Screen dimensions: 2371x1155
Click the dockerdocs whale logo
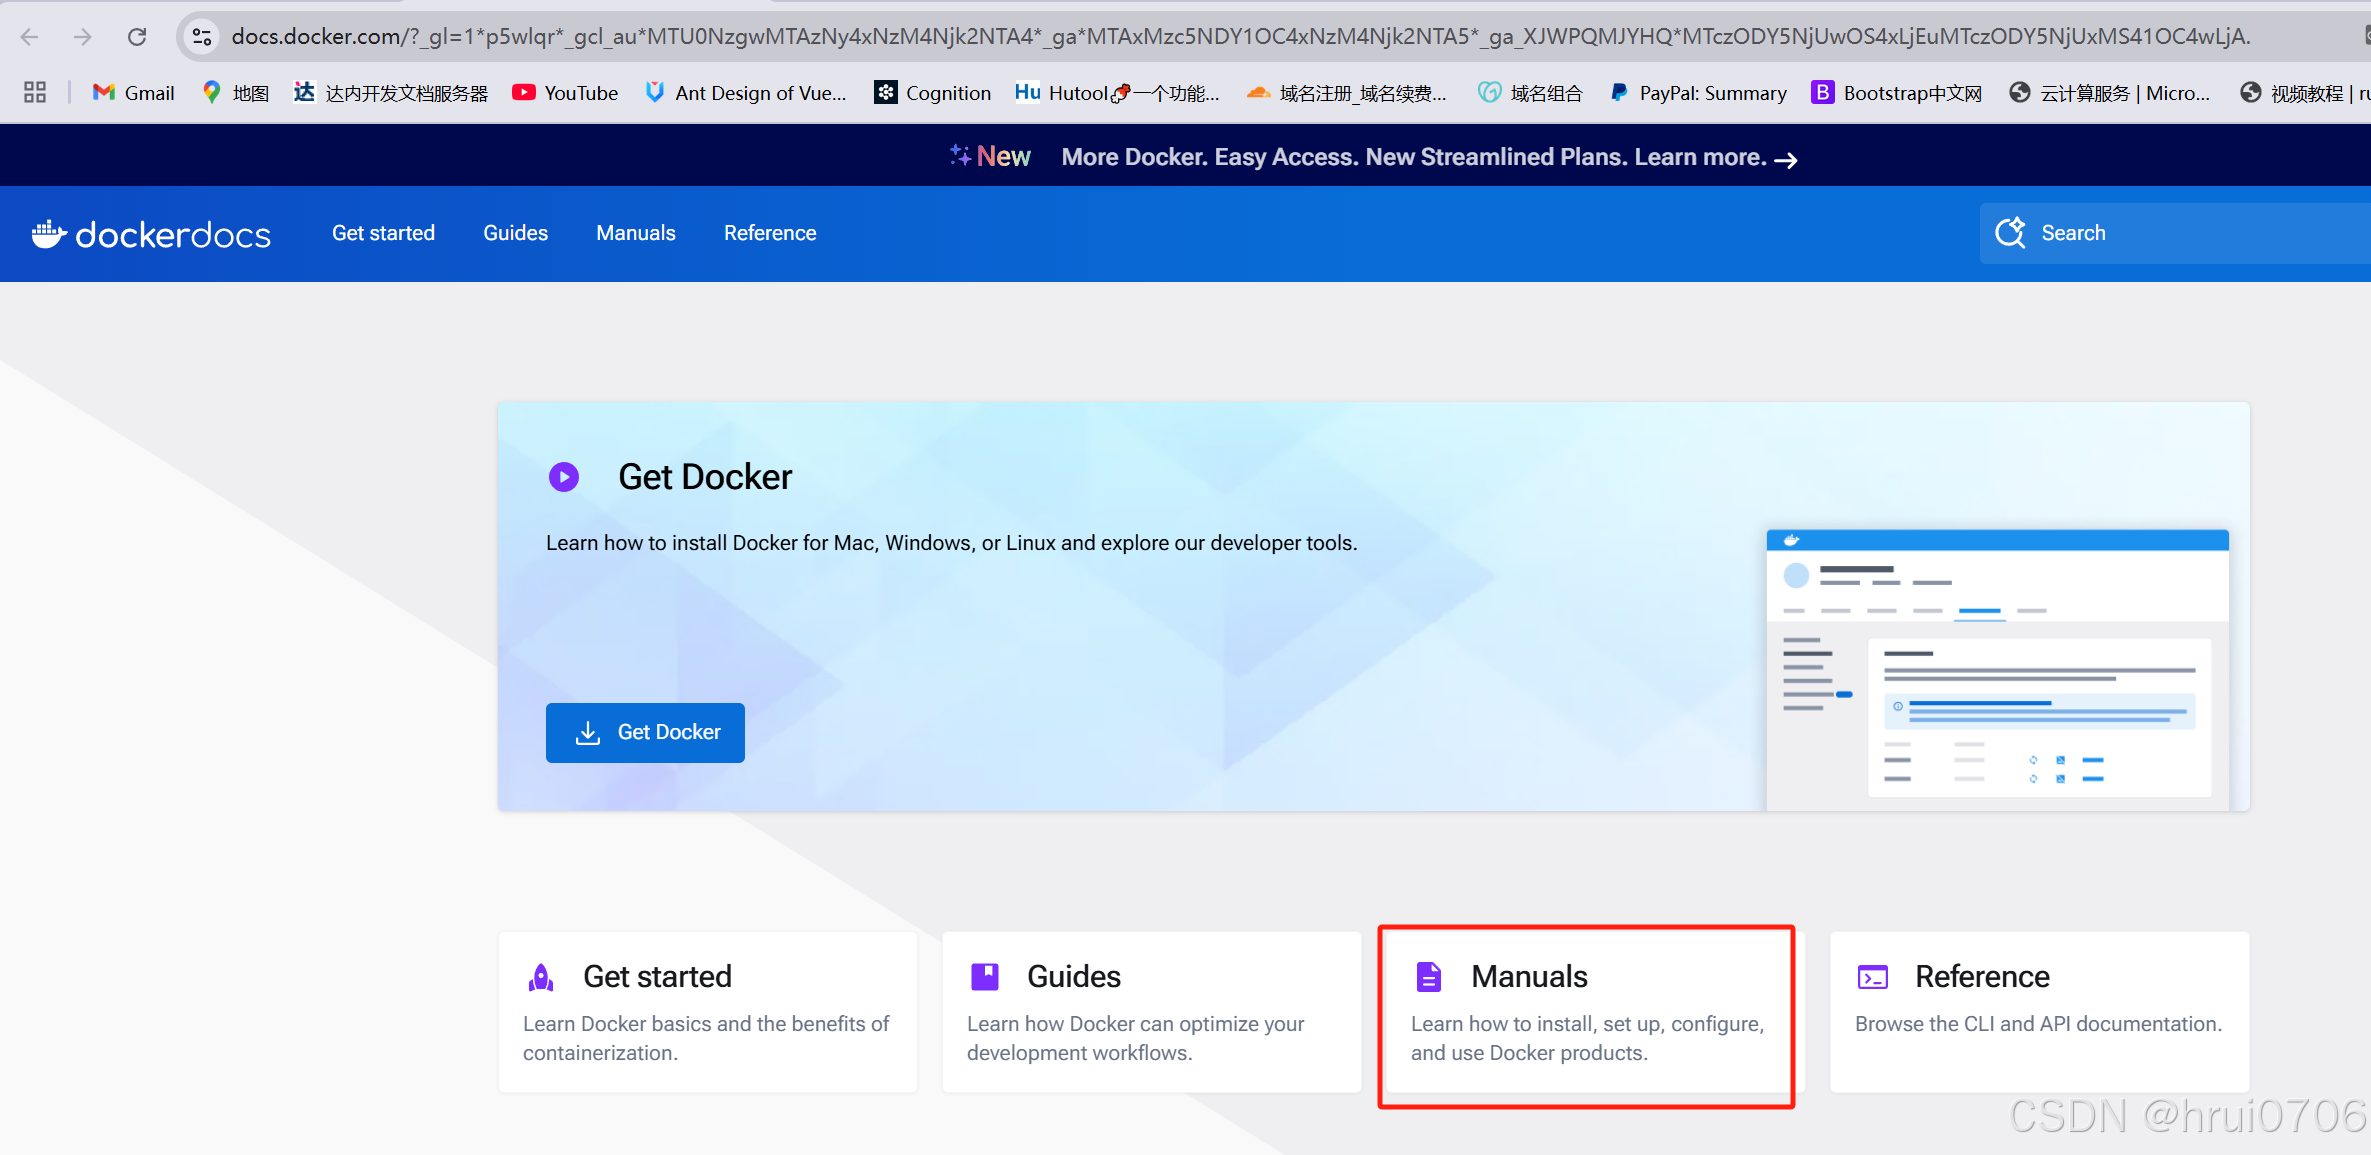[x=151, y=234]
